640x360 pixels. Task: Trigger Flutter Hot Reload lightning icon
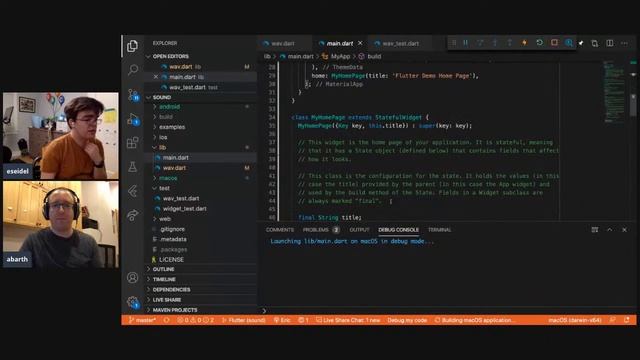coord(524,43)
